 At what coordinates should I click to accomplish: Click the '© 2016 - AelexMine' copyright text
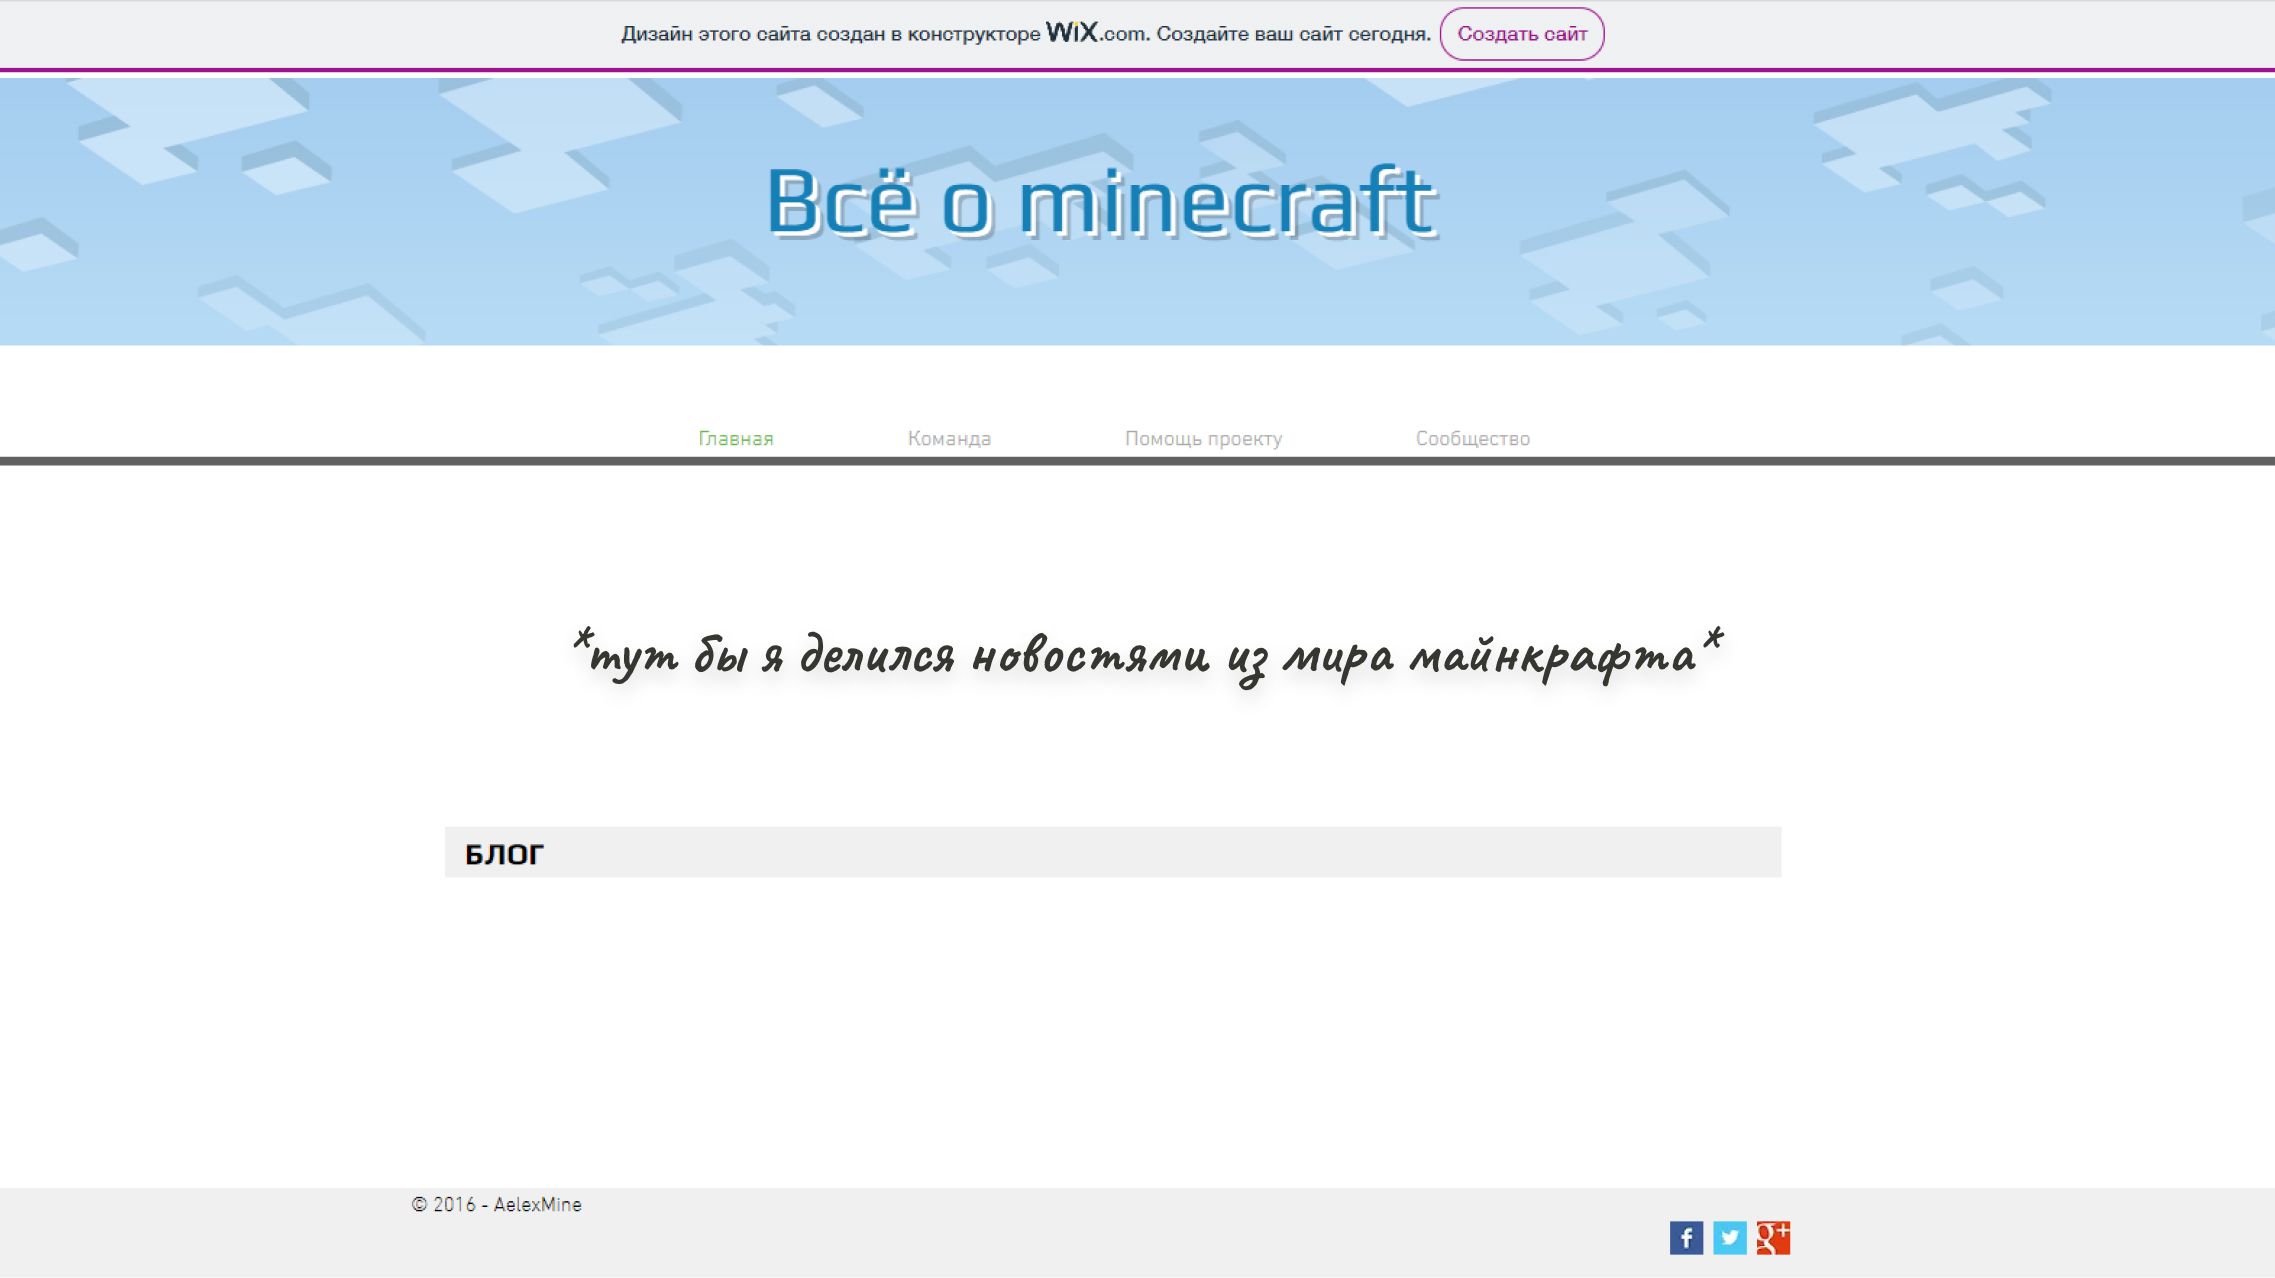click(496, 1205)
